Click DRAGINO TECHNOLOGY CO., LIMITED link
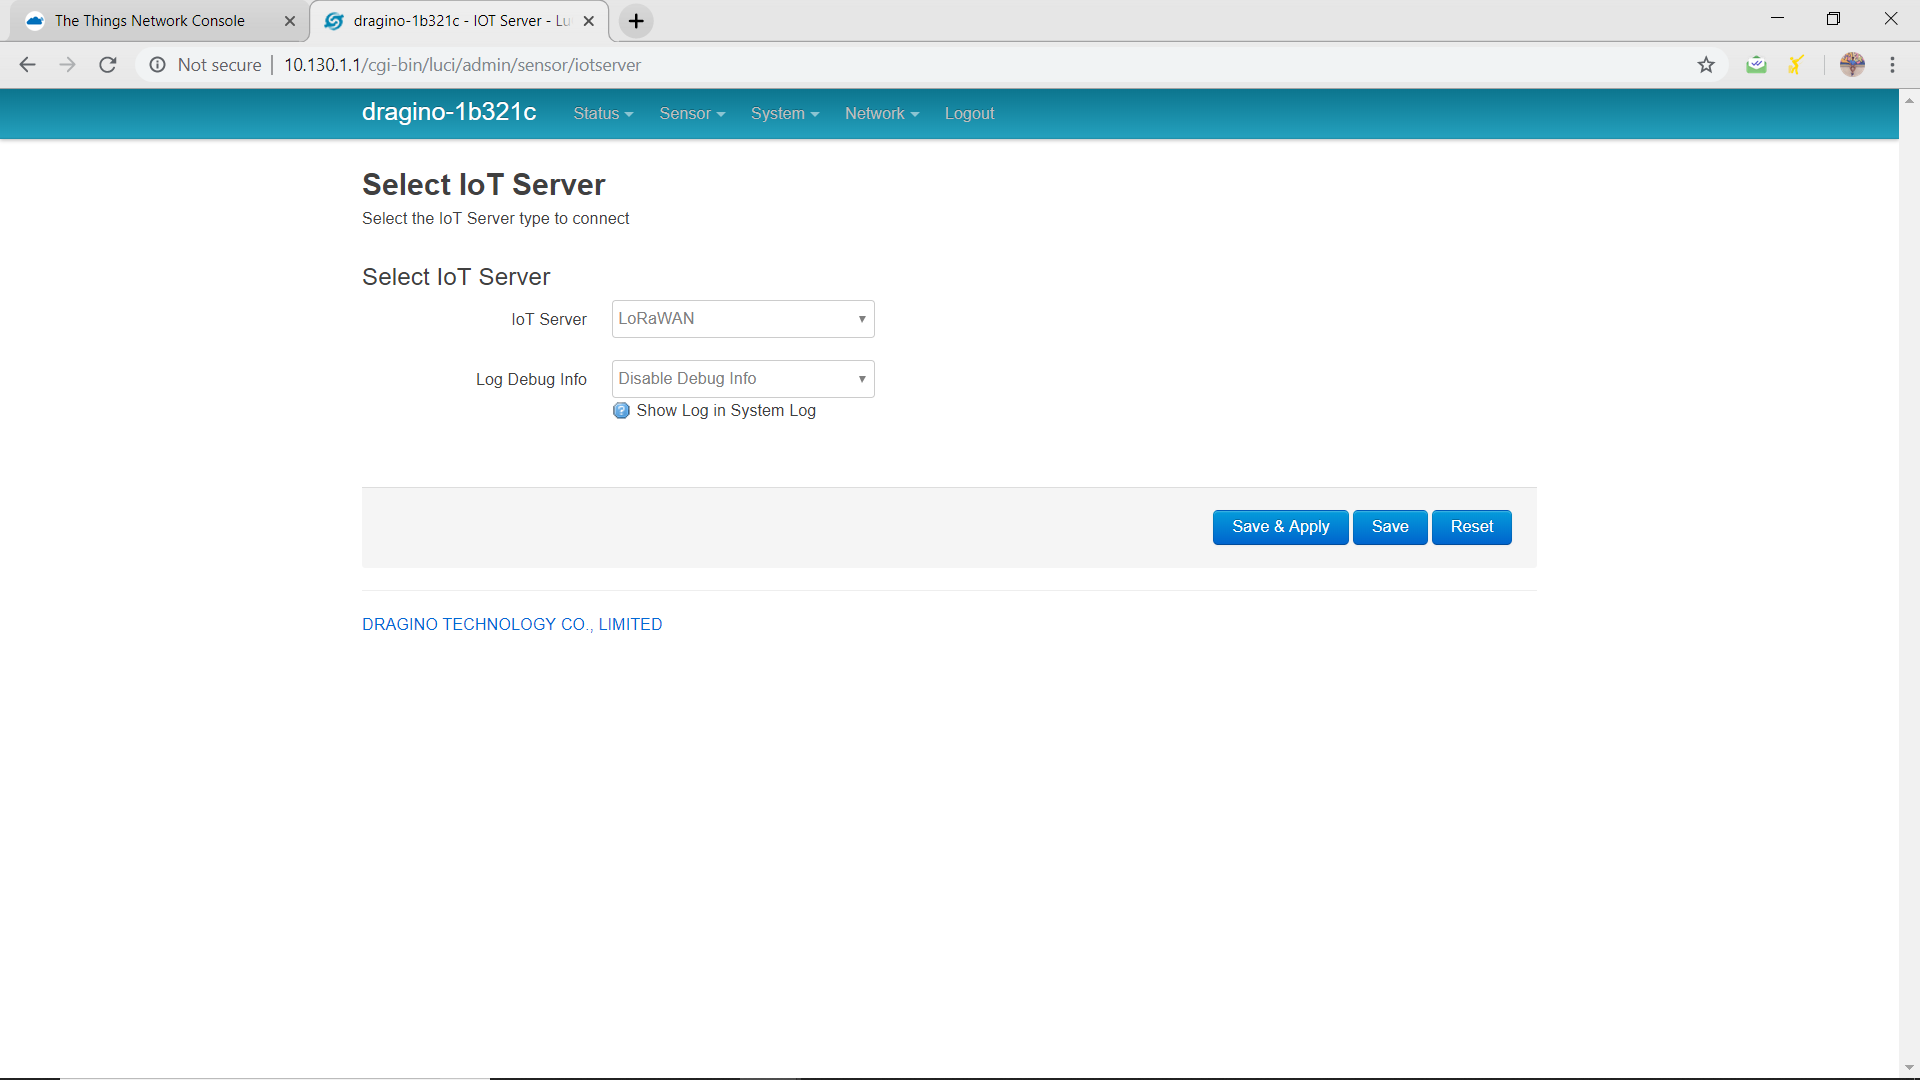1920x1080 pixels. [x=512, y=624]
